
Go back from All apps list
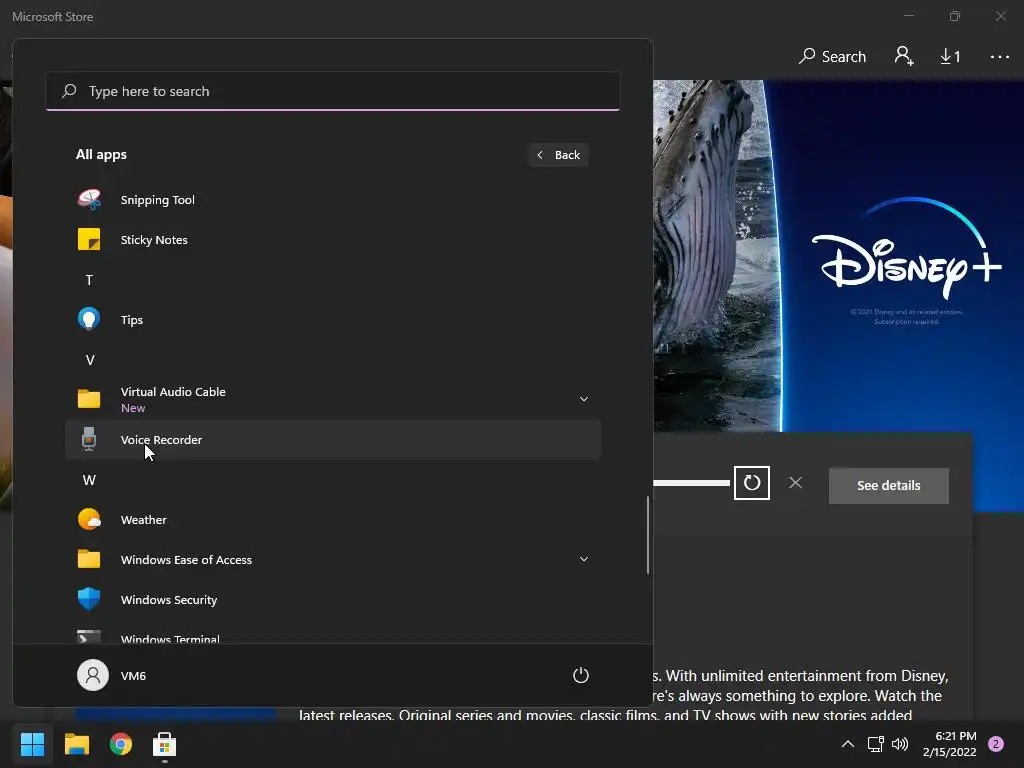tap(558, 155)
